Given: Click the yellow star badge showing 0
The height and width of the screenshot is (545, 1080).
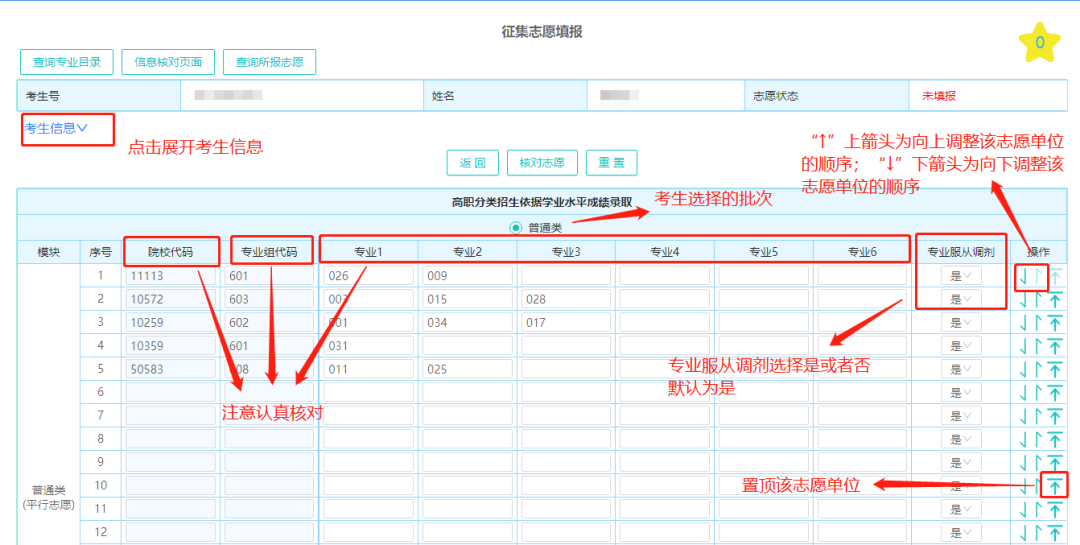Looking at the screenshot, I should coord(1040,43).
